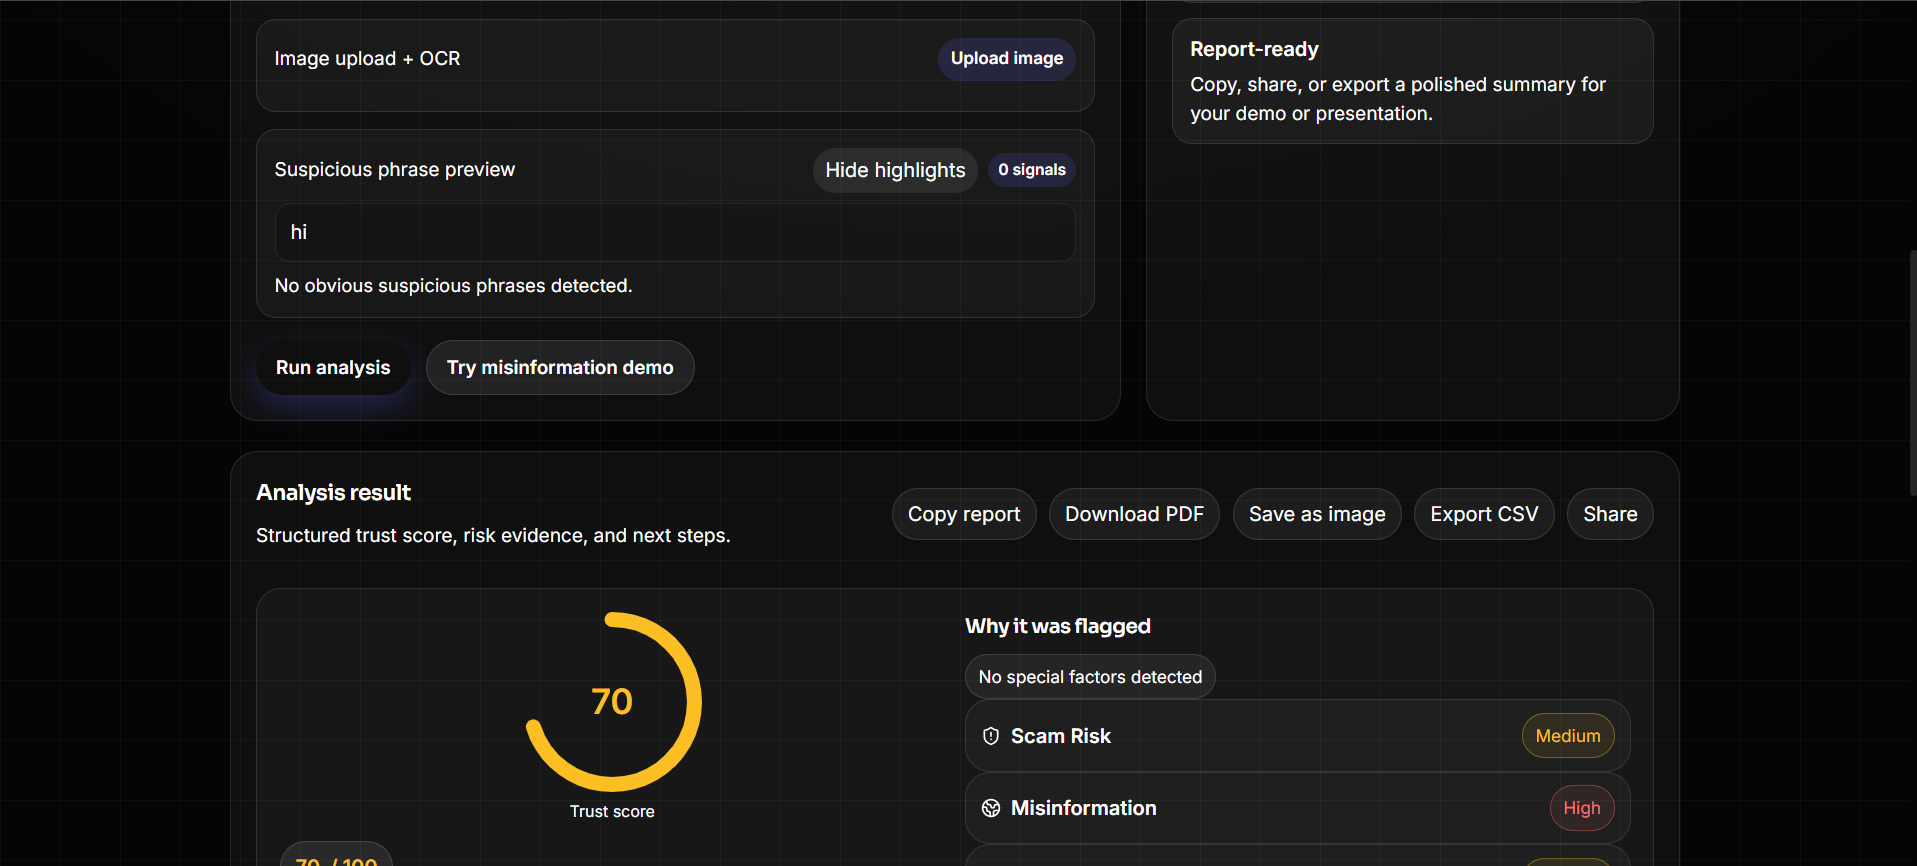Copy report to clipboard
Image resolution: width=1917 pixels, height=866 pixels.
pos(964,514)
